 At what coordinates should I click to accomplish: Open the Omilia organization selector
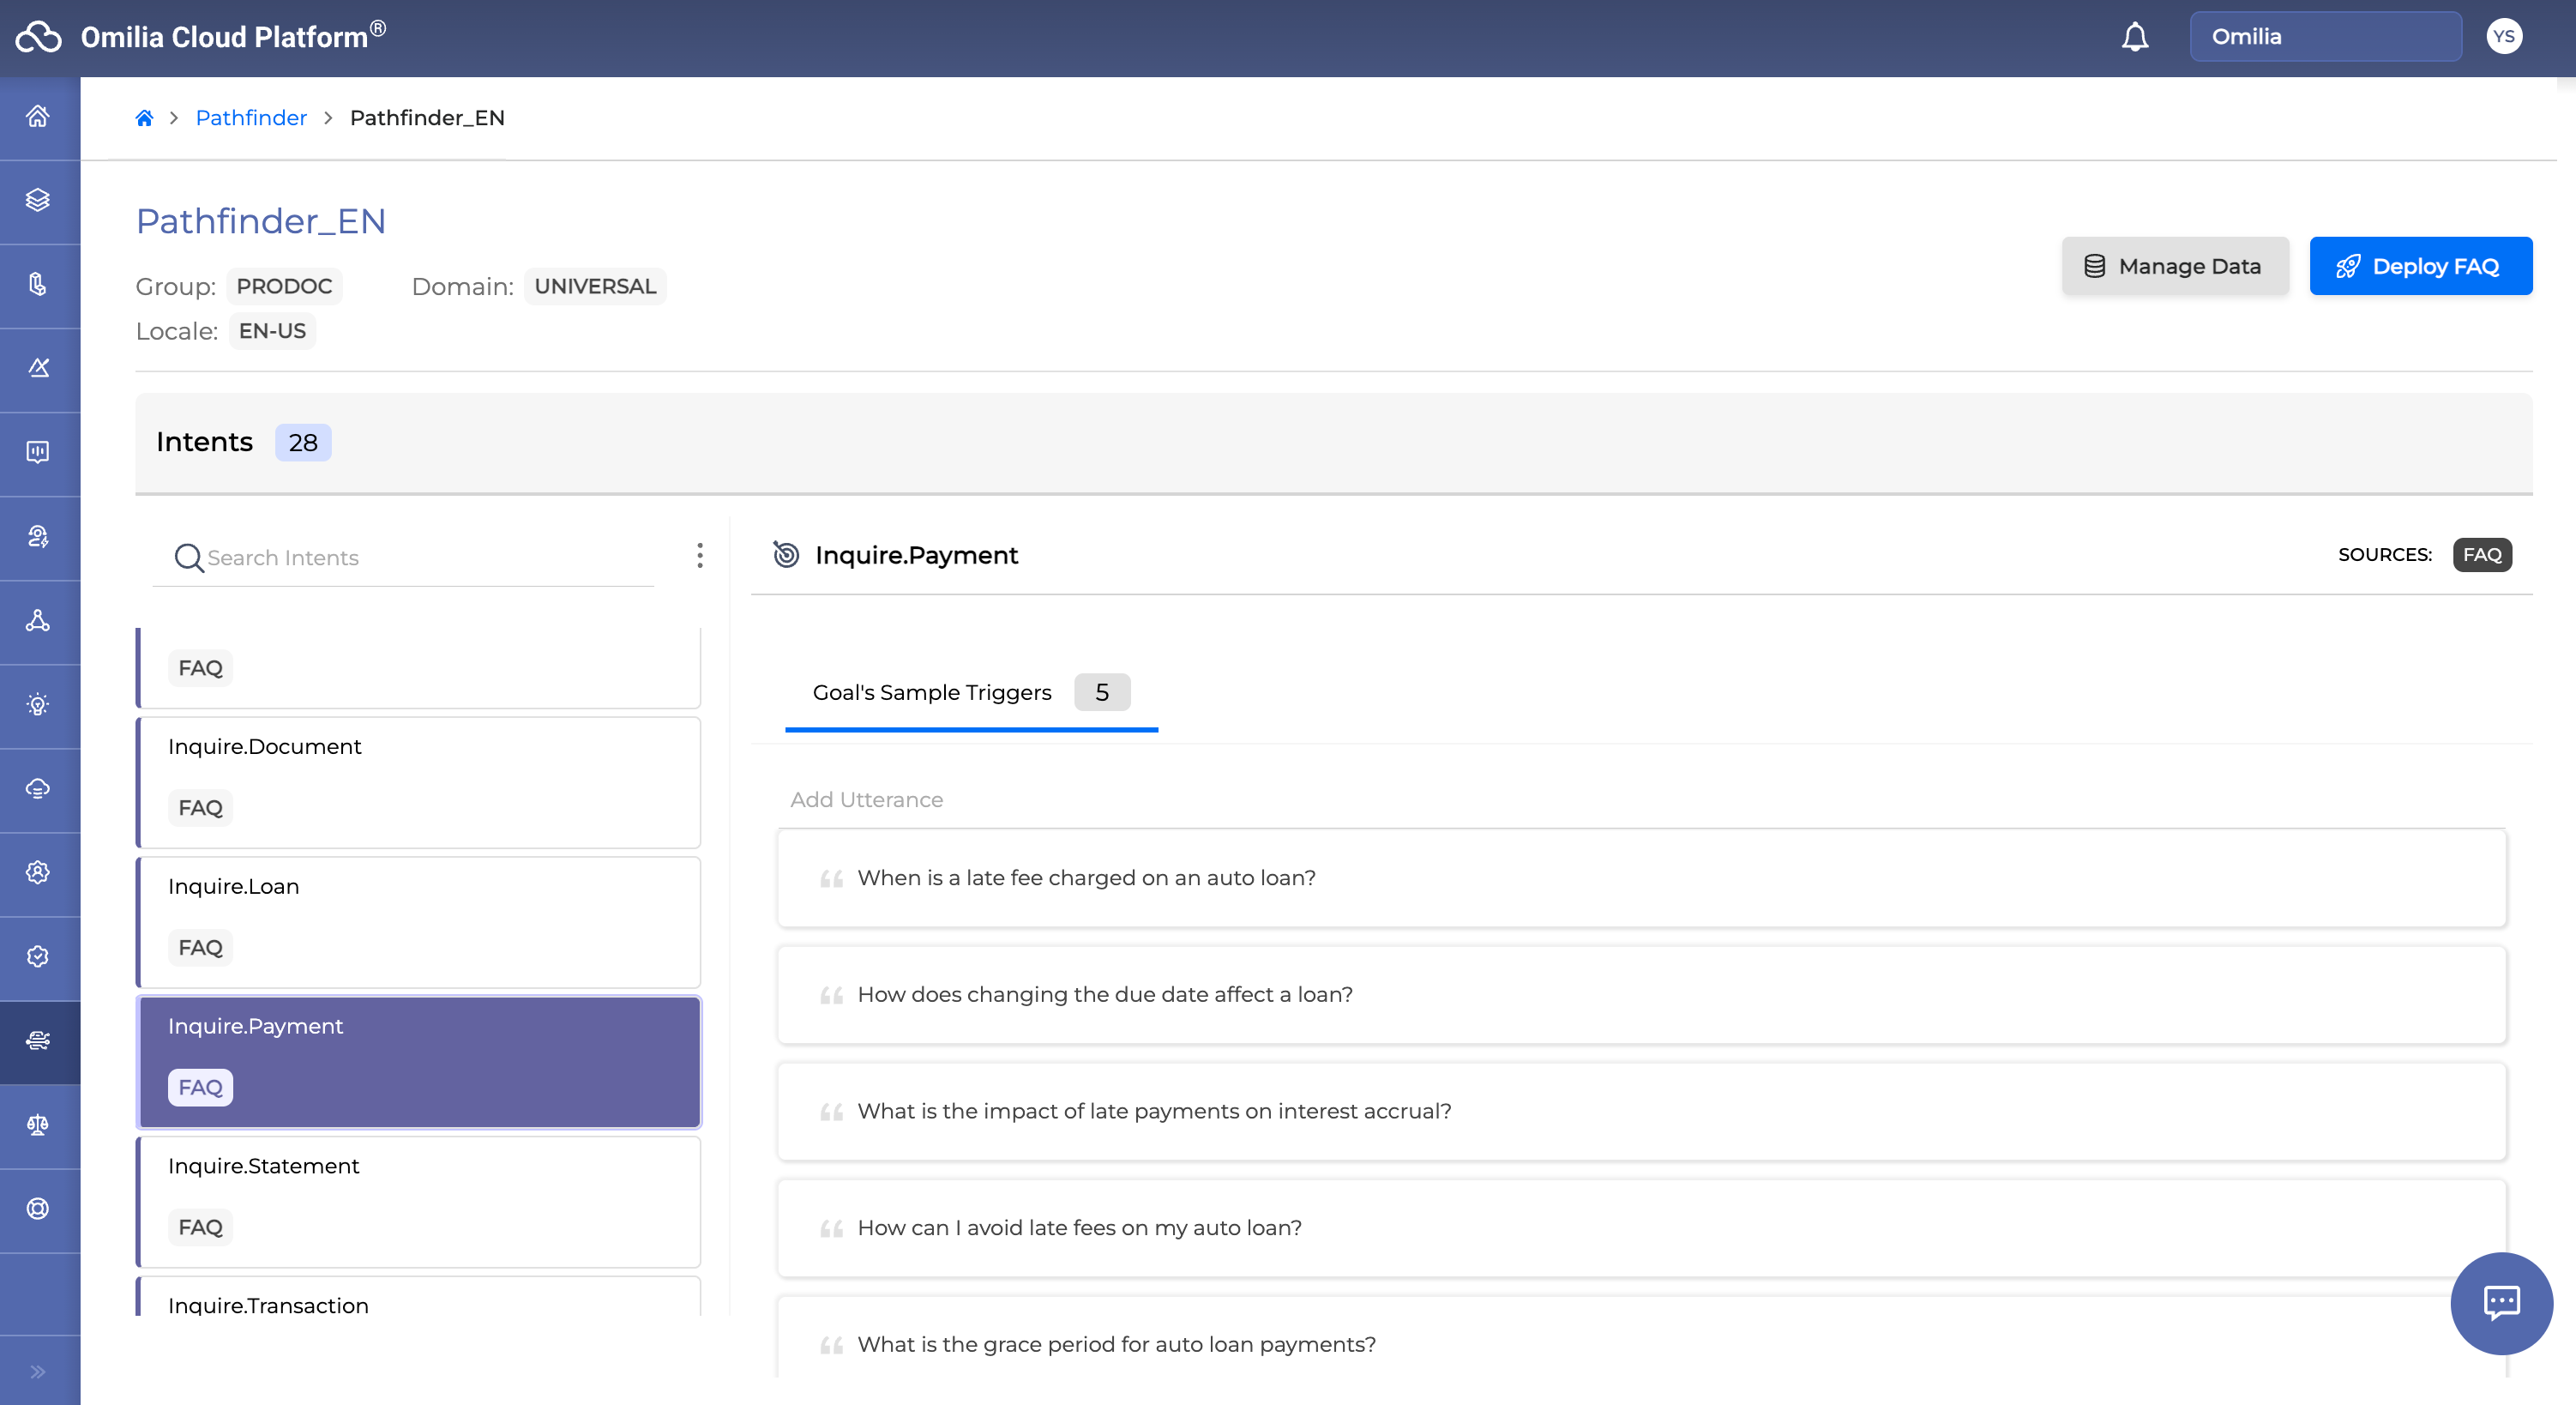[2325, 37]
